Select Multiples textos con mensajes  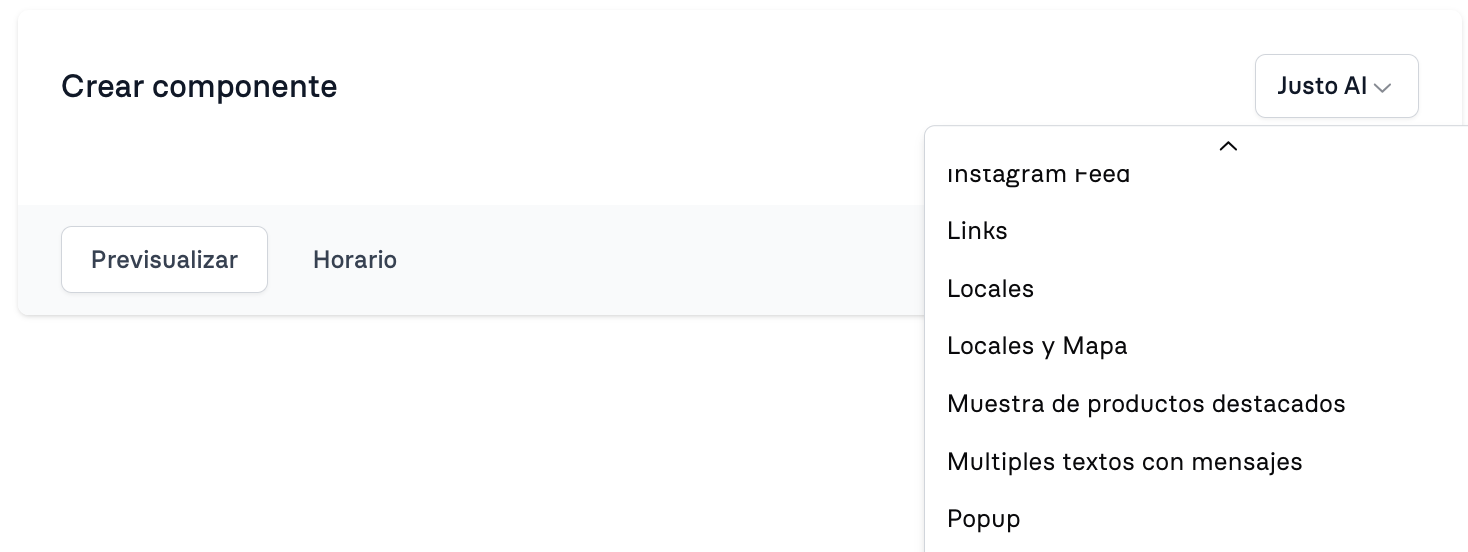[x=1197, y=462]
